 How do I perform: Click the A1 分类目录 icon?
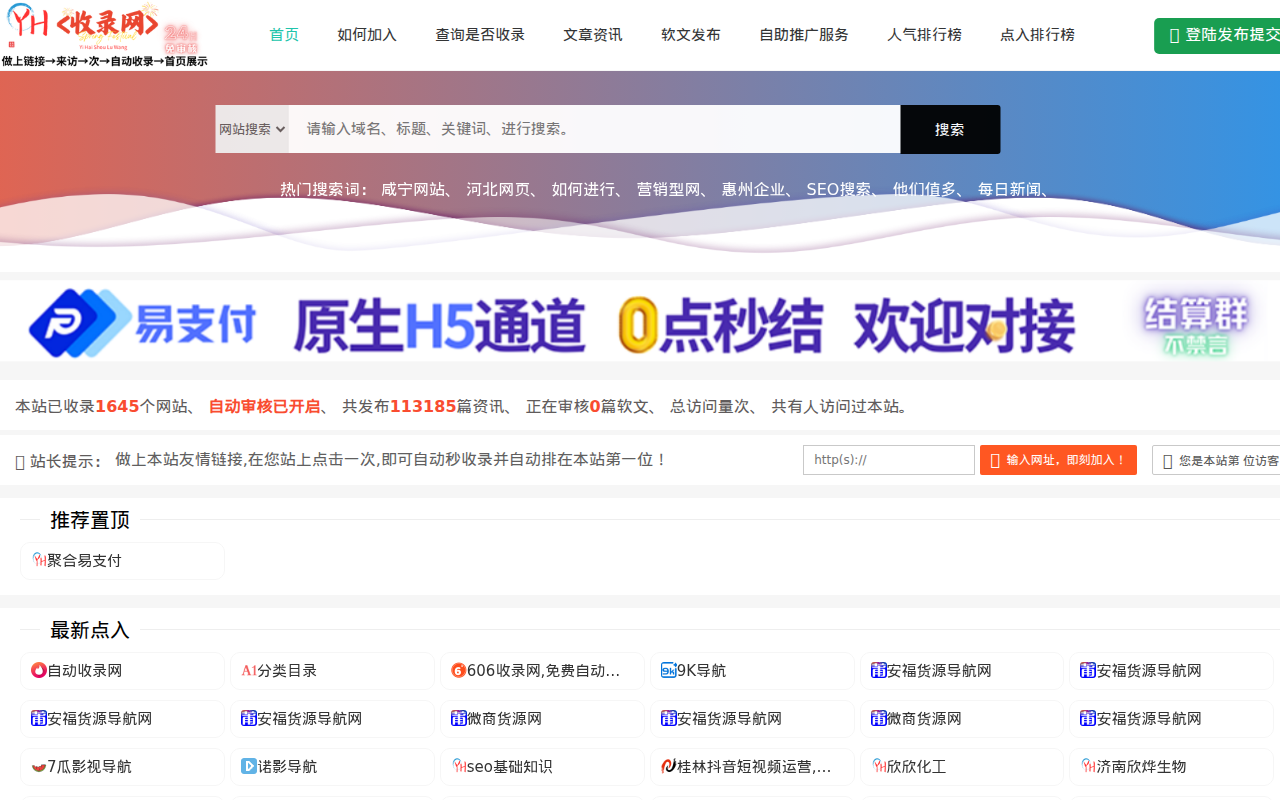[249, 670]
